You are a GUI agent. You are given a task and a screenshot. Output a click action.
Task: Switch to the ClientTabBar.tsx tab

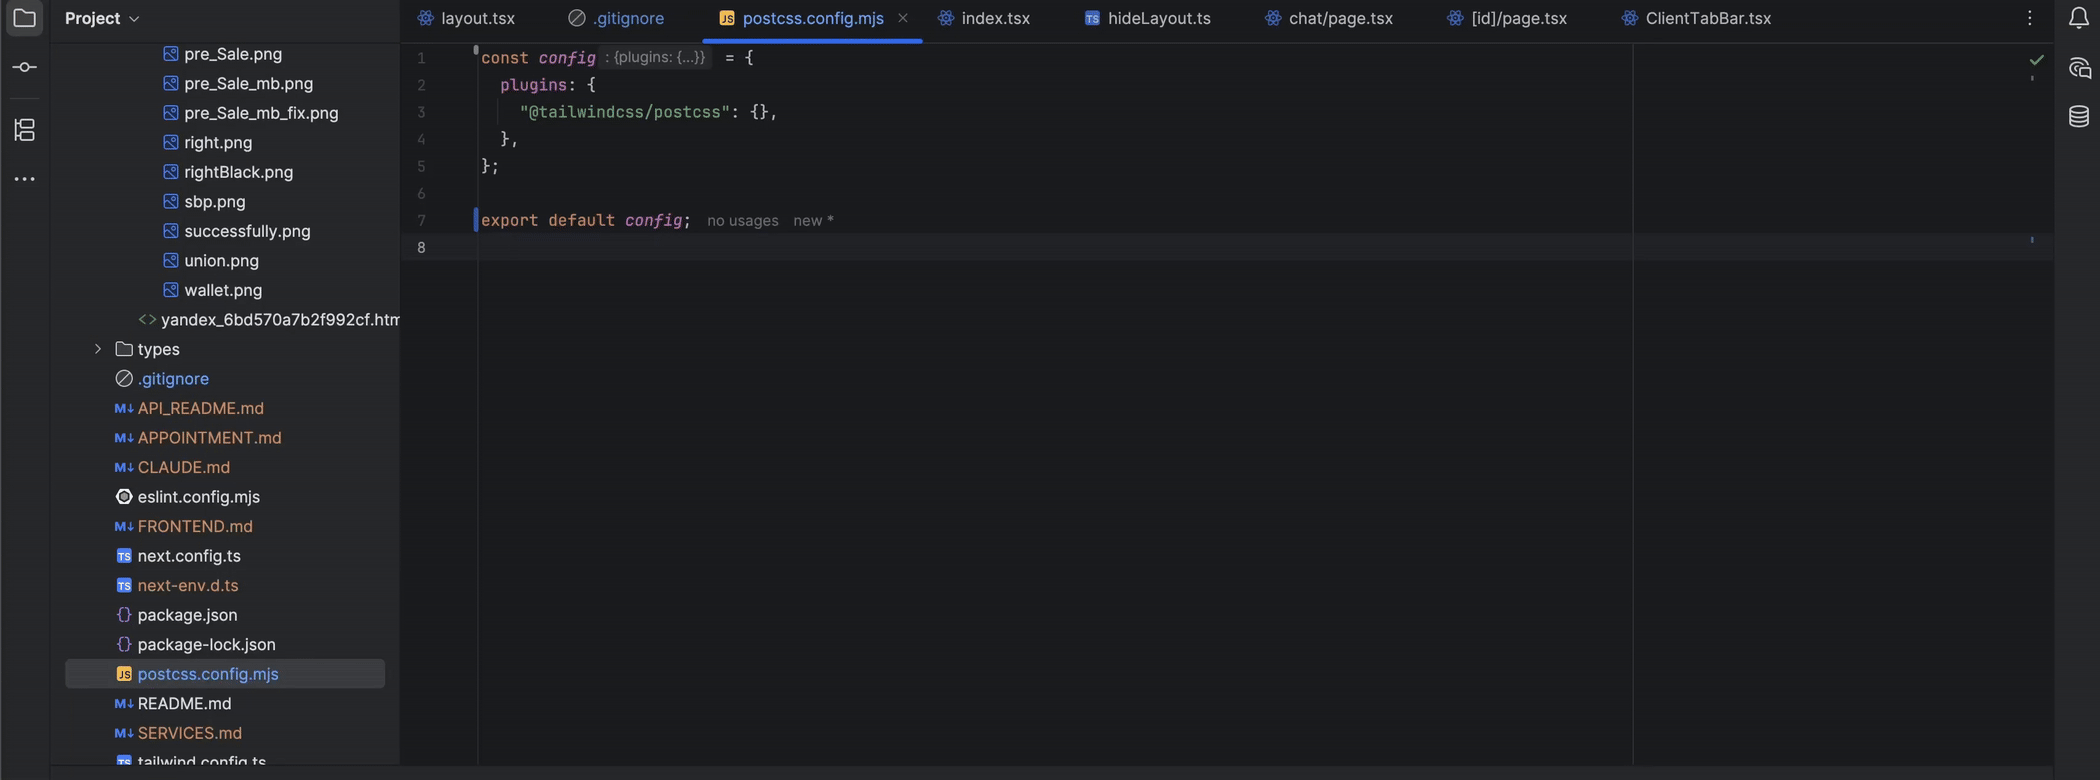1697,18
